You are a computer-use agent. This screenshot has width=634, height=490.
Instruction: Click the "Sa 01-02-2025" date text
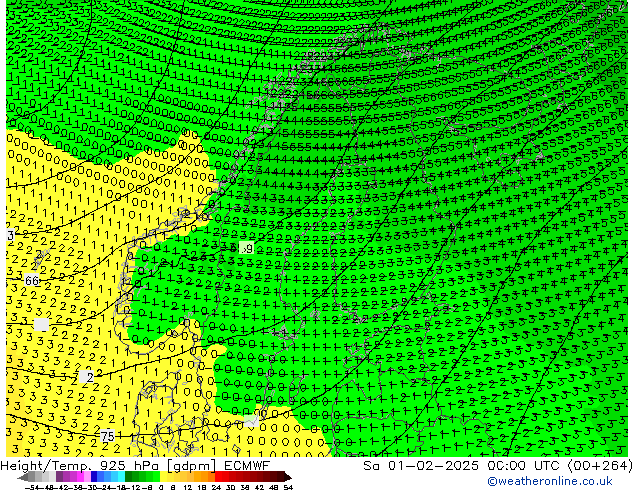click(x=421, y=466)
